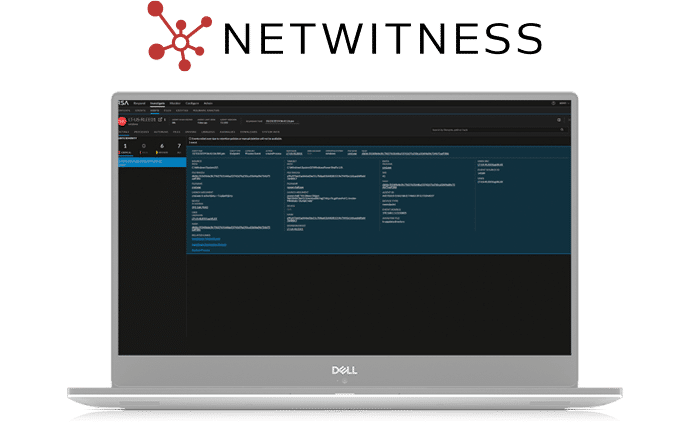Open the host Processes tab
The height and width of the screenshot is (424, 689).
(x=141, y=132)
